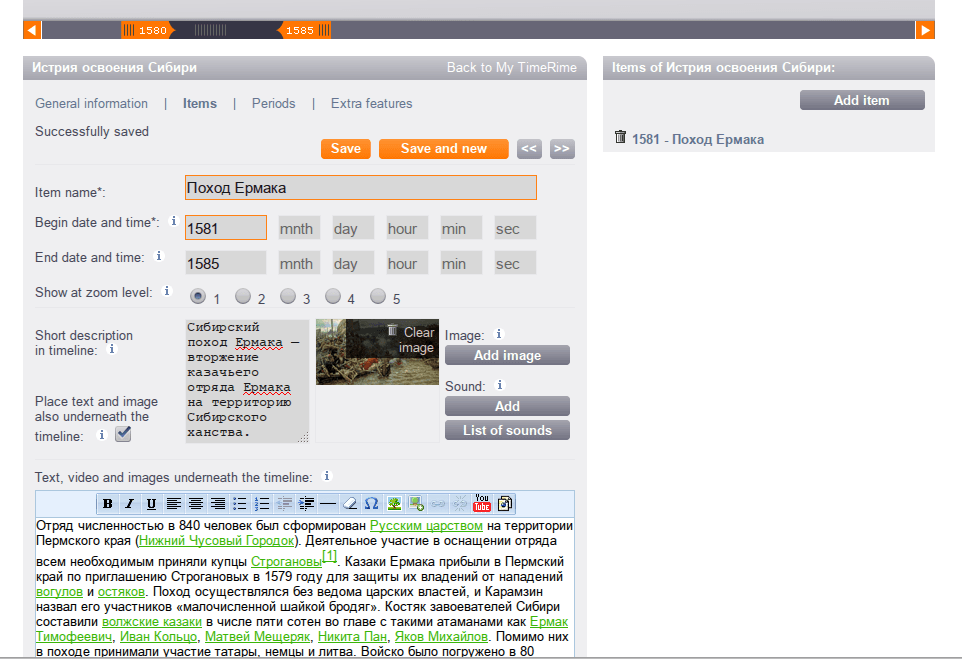The height and width of the screenshot is (659, 962).
Task: Select zoom level 5 radio button
Action: click(378, 296)
